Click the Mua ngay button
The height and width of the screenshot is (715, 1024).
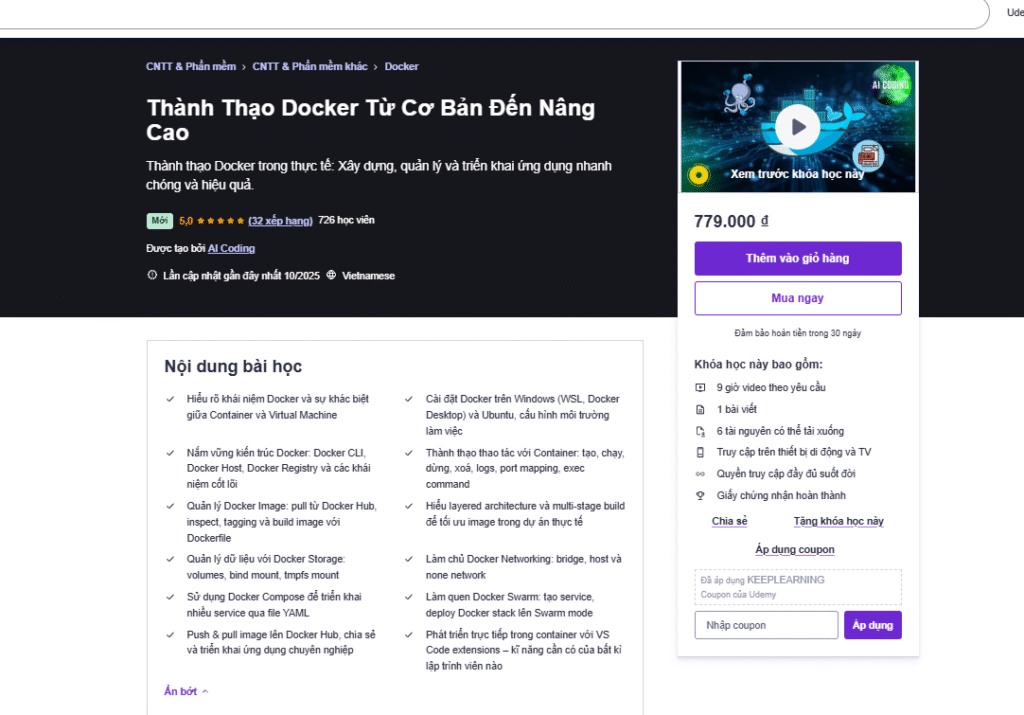797,298
